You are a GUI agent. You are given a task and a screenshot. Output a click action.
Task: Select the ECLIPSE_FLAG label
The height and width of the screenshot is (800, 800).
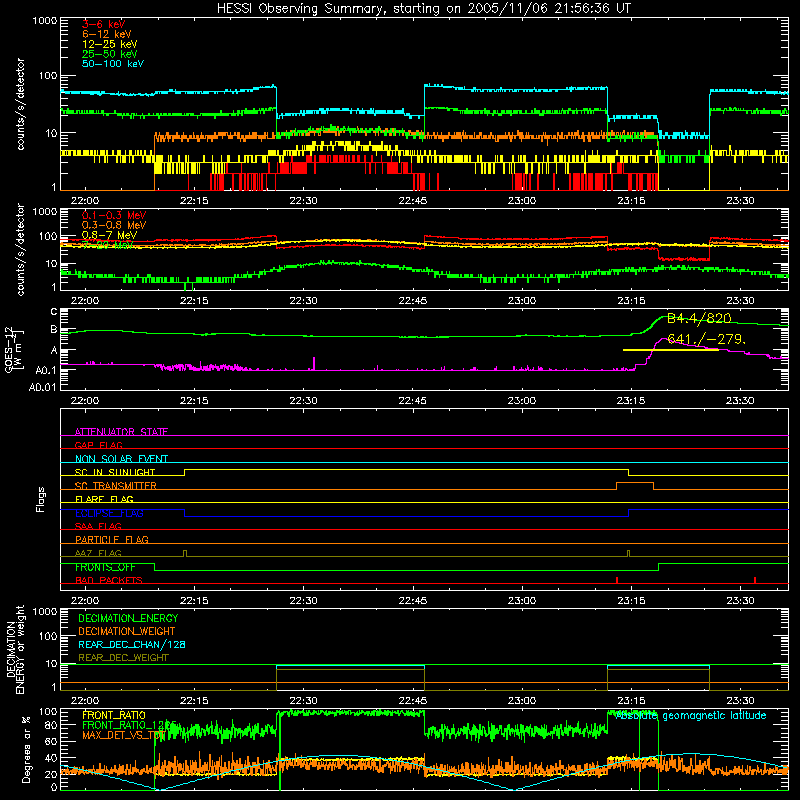click(x=109, y=513)
